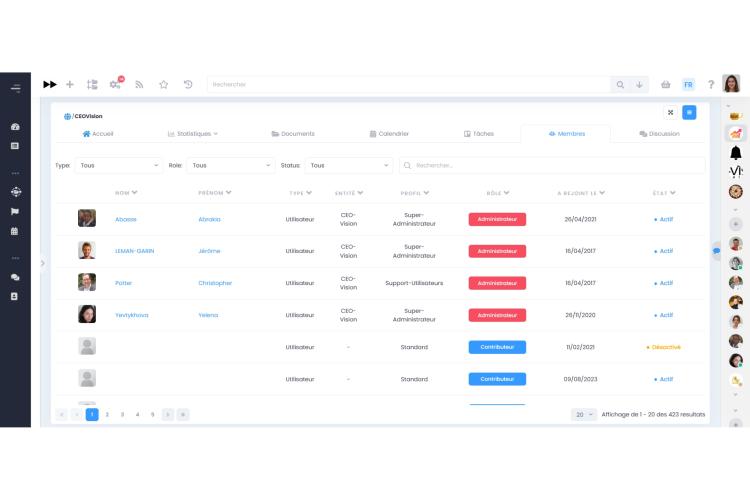
Task: Toggle fullscreen expand button in workspace header
Action: tap(670, 112)
